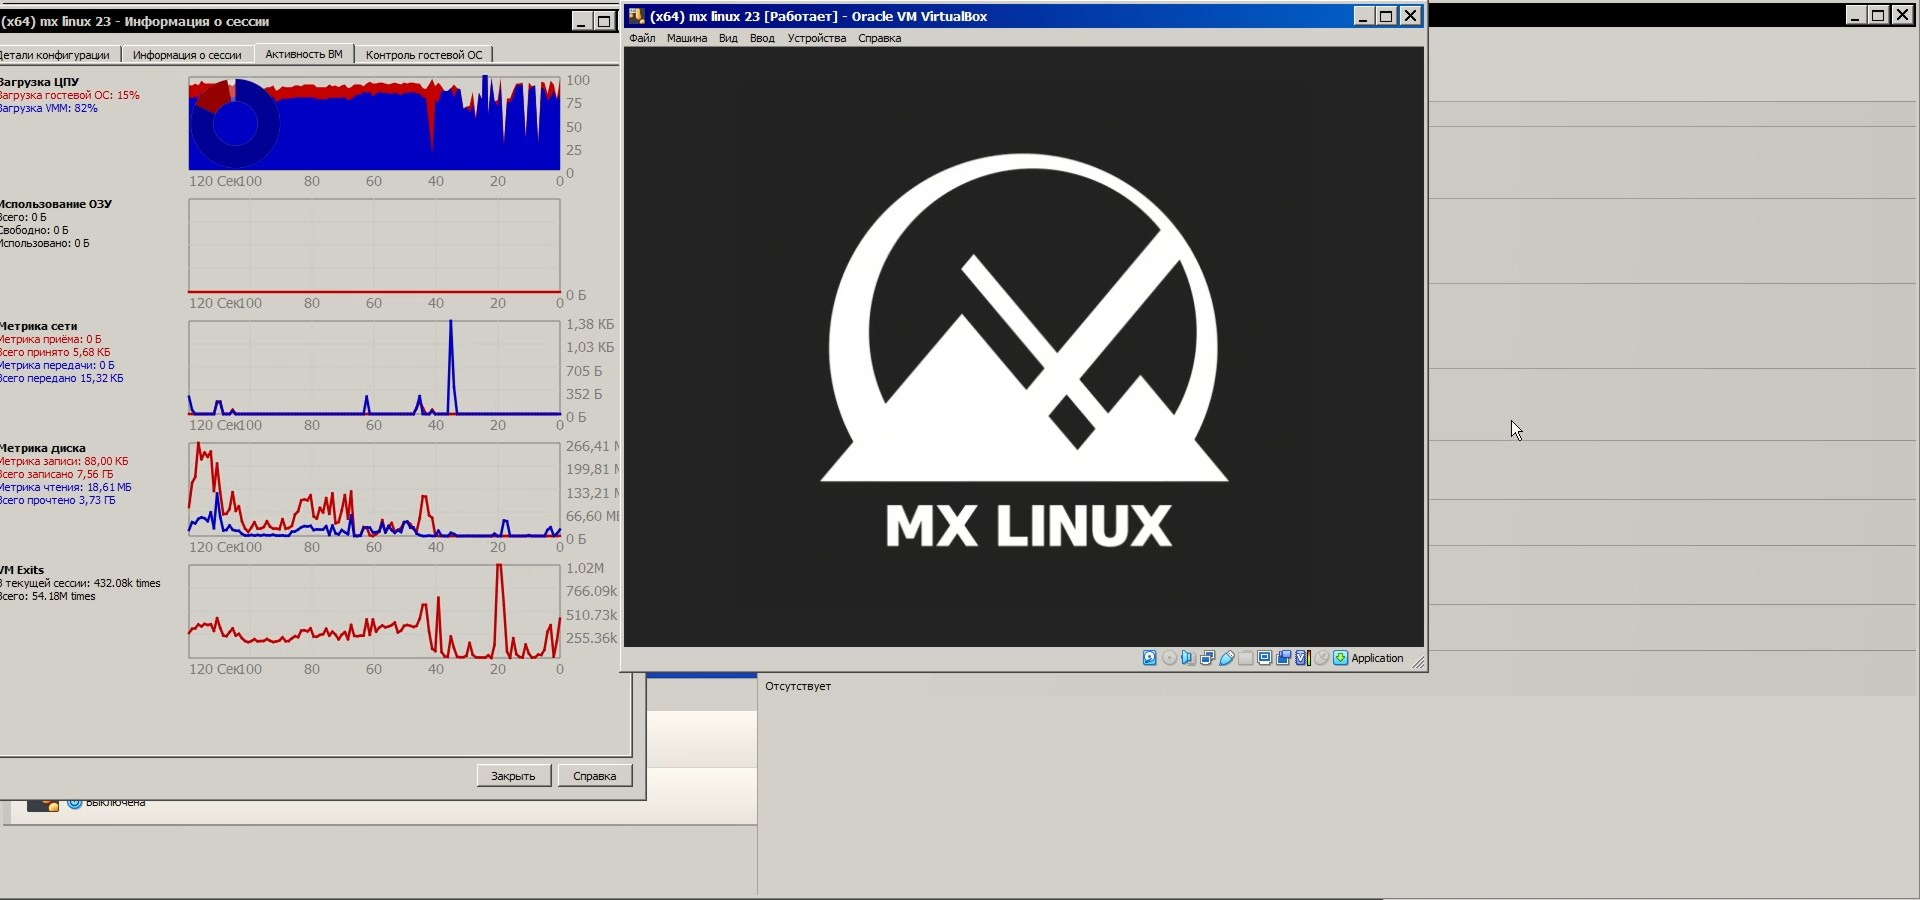Click the 'Всего принято 5,68 КБ' label
The height and width of the screenshot is (900, 1920).
tap(55, 352)
